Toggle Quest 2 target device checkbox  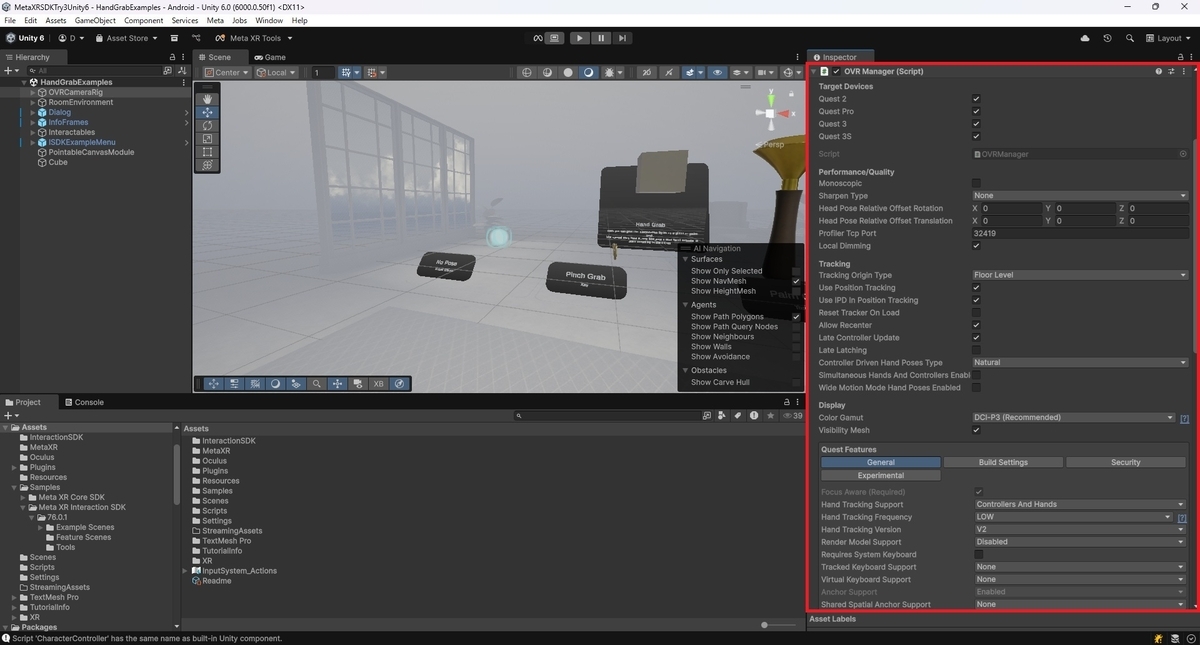[x=976, y=99]
